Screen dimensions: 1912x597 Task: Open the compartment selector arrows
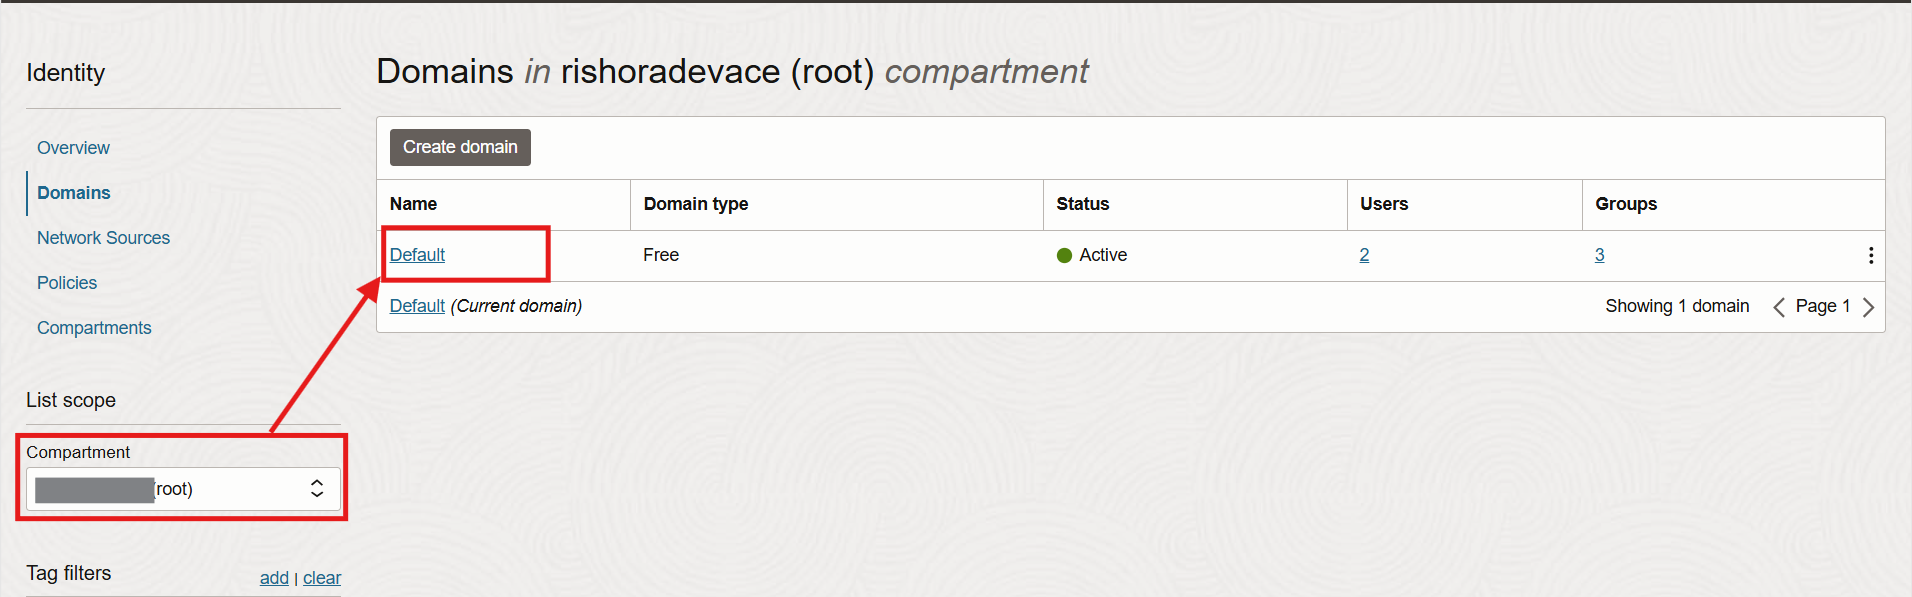point(316,488)
